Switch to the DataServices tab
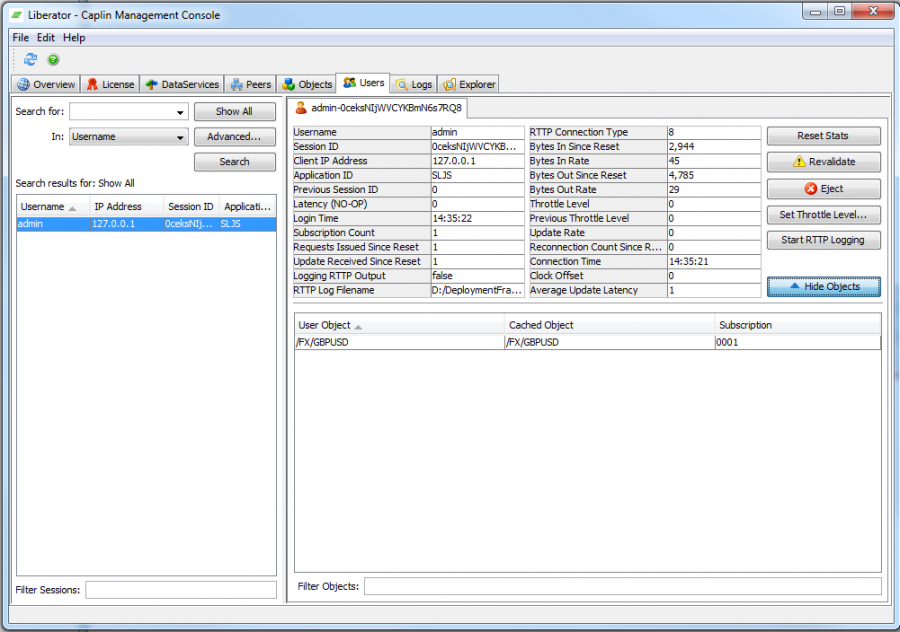900x632 pixels. 182,84
